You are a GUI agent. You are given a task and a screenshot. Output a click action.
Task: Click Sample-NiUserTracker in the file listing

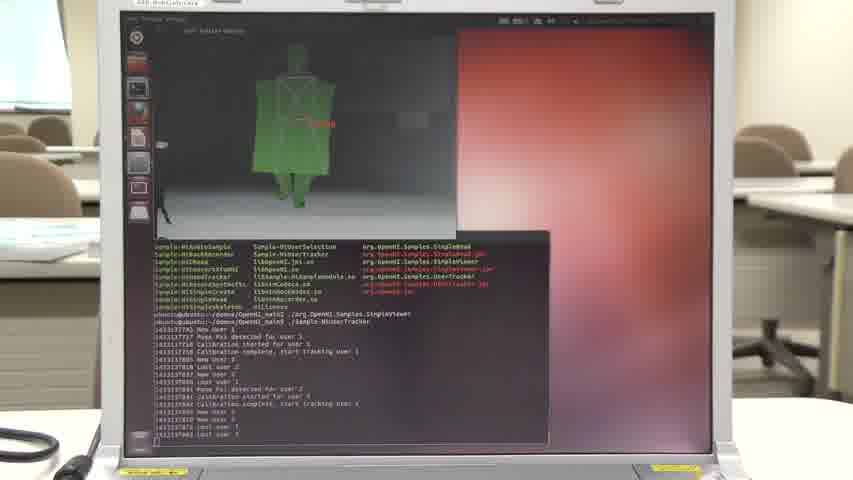290,254
